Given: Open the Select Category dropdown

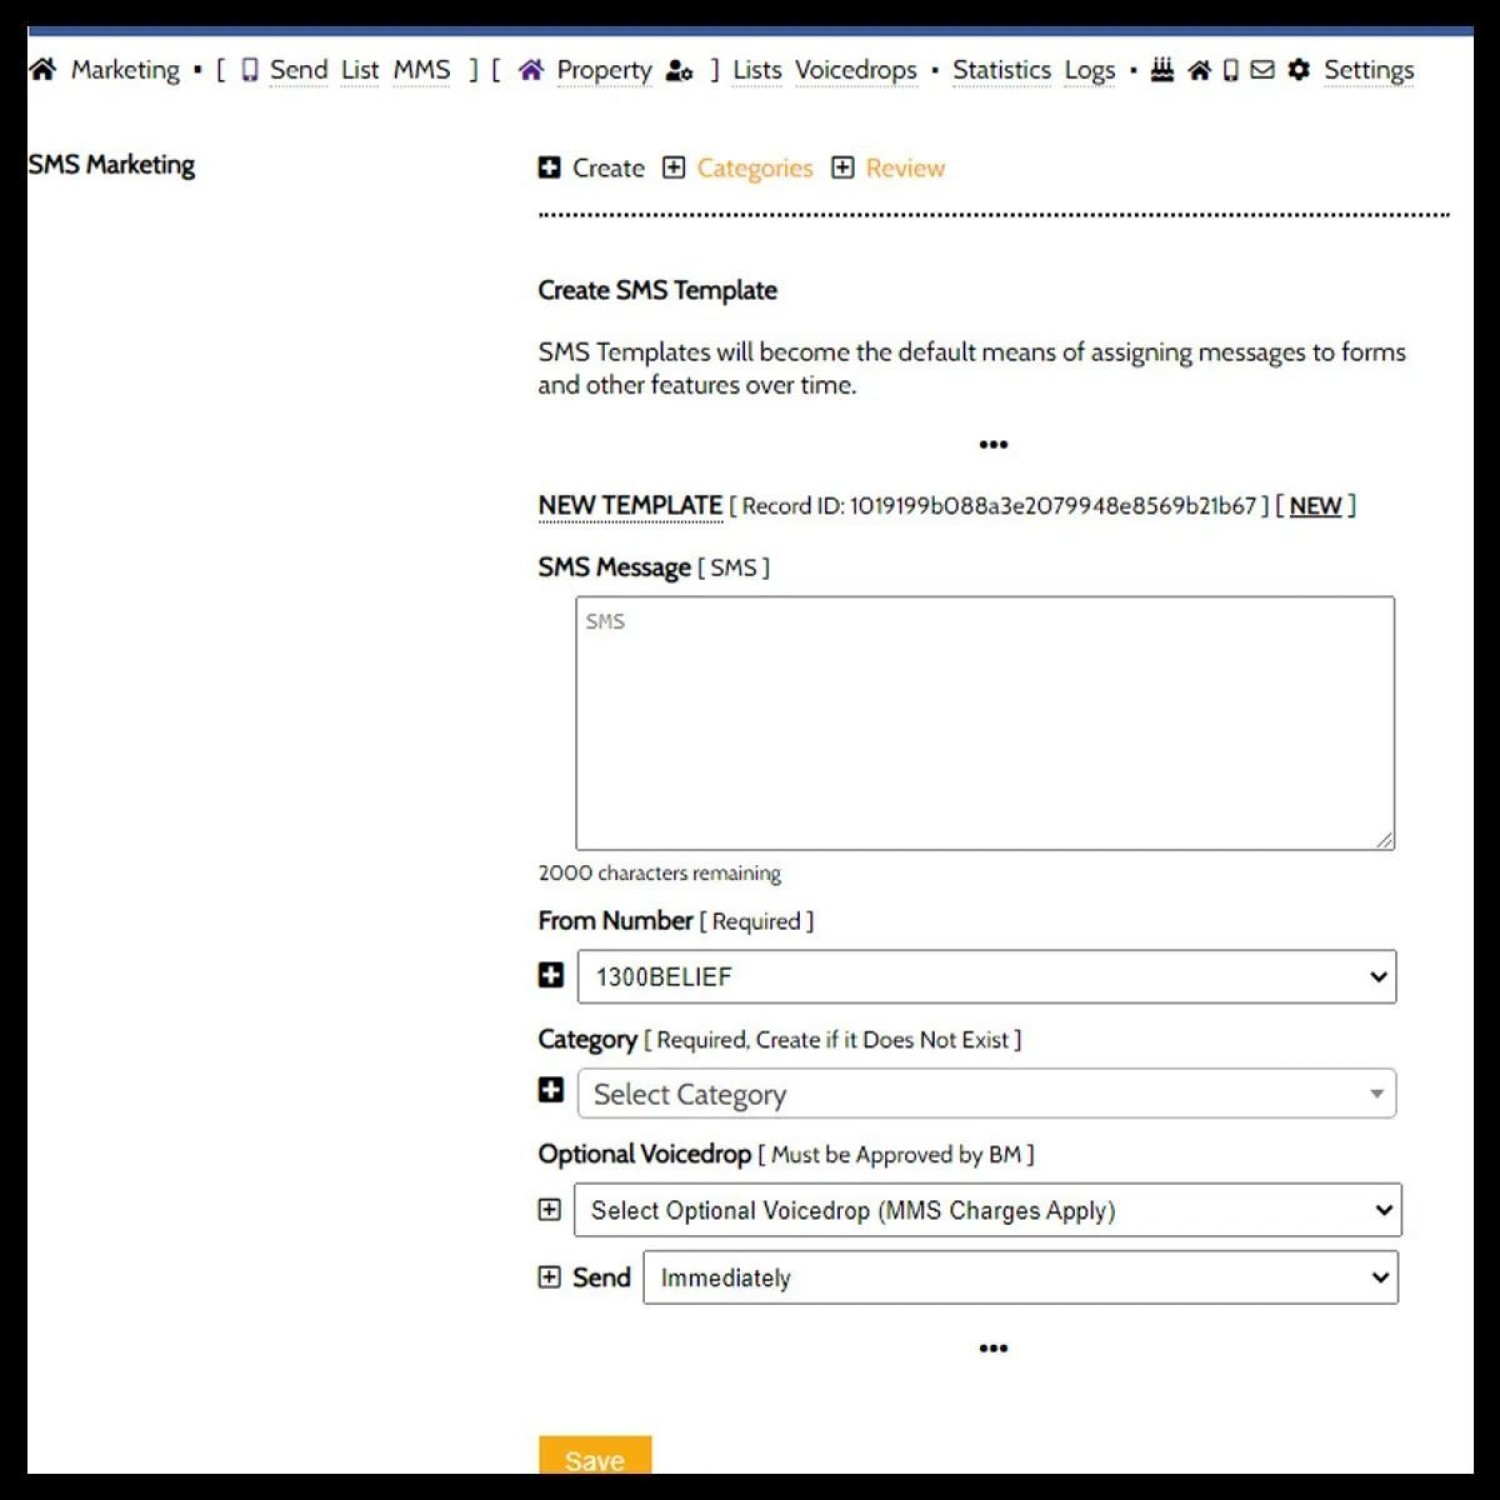Looking at the screenshot, I should (986, 1094).
